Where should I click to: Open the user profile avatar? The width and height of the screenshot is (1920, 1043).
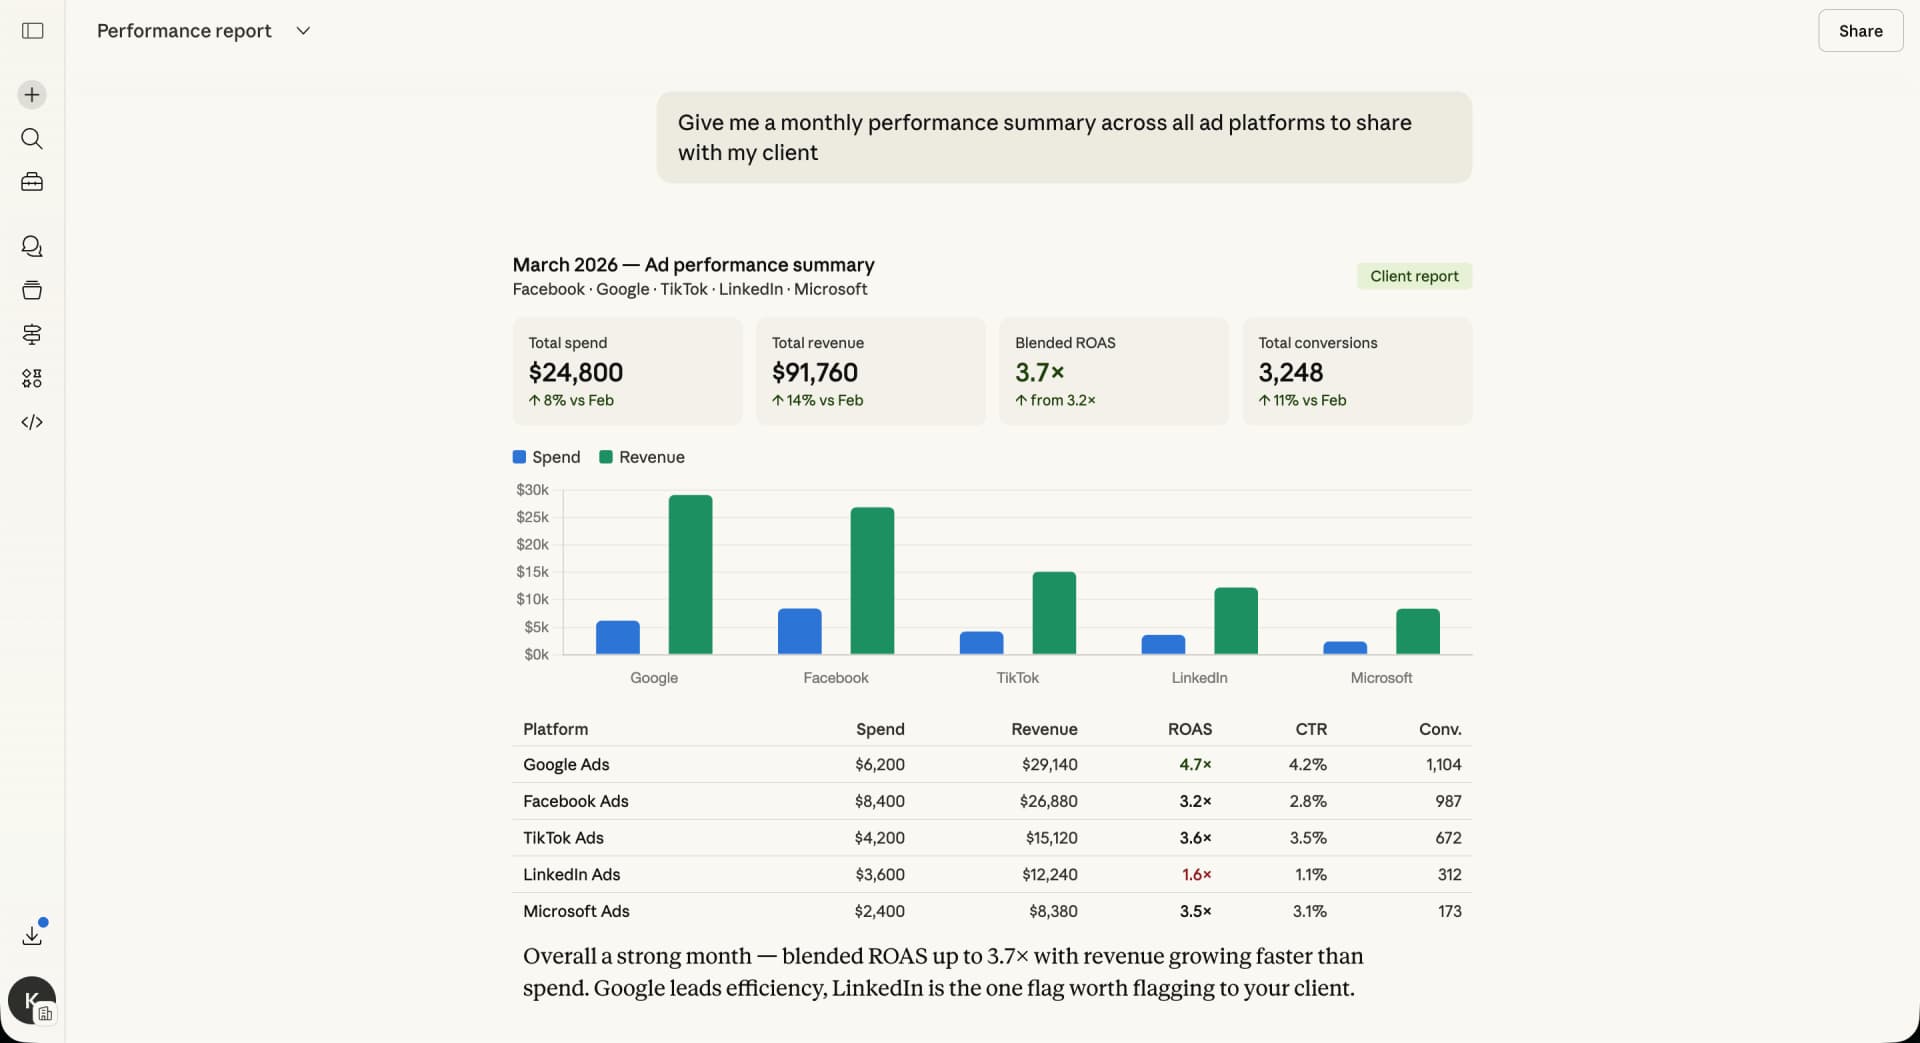point(31,1000)
